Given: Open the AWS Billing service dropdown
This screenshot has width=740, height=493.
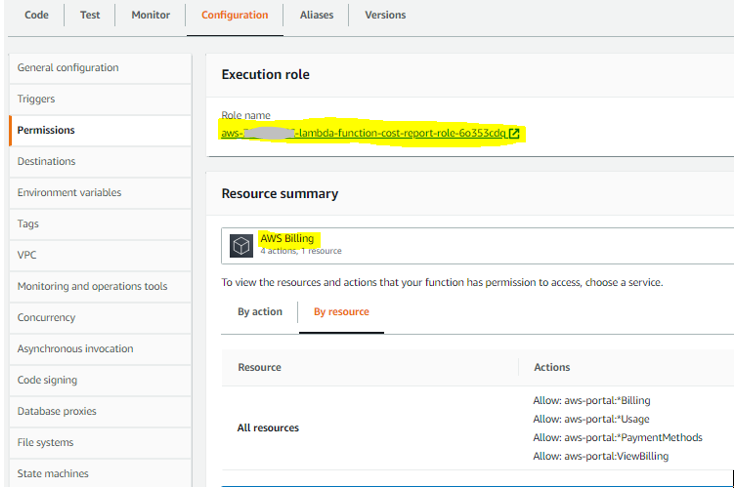Looking at the screenshot, I should (x=477, y=246).
